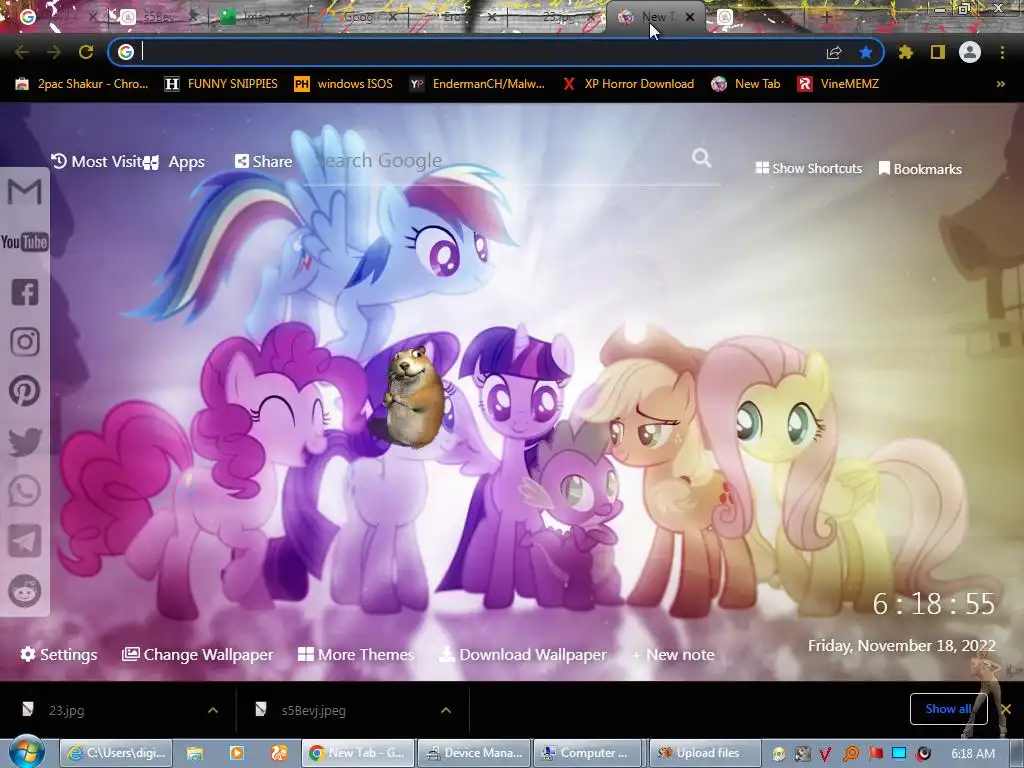1024x768 pixels.
Task: Open downloaded file s5Bevj.jpeg
Action: 313,710
